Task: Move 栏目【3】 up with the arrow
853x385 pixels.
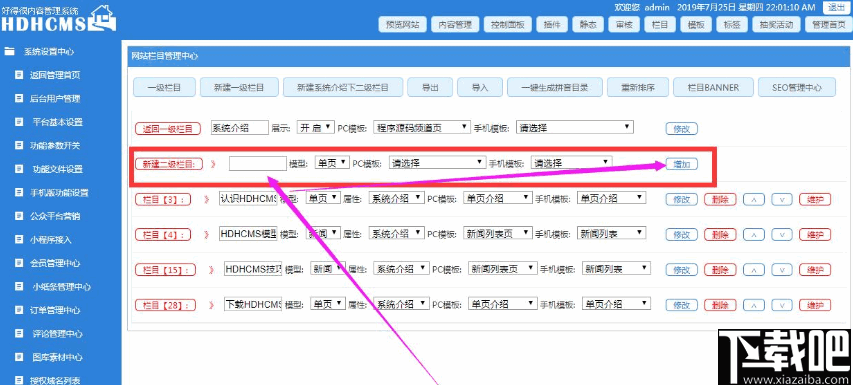Action: 753,200
